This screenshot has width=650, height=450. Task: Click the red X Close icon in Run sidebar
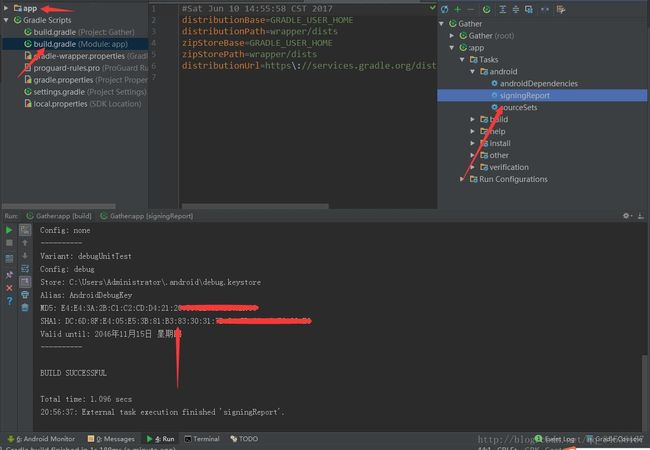tap(9, 288)
